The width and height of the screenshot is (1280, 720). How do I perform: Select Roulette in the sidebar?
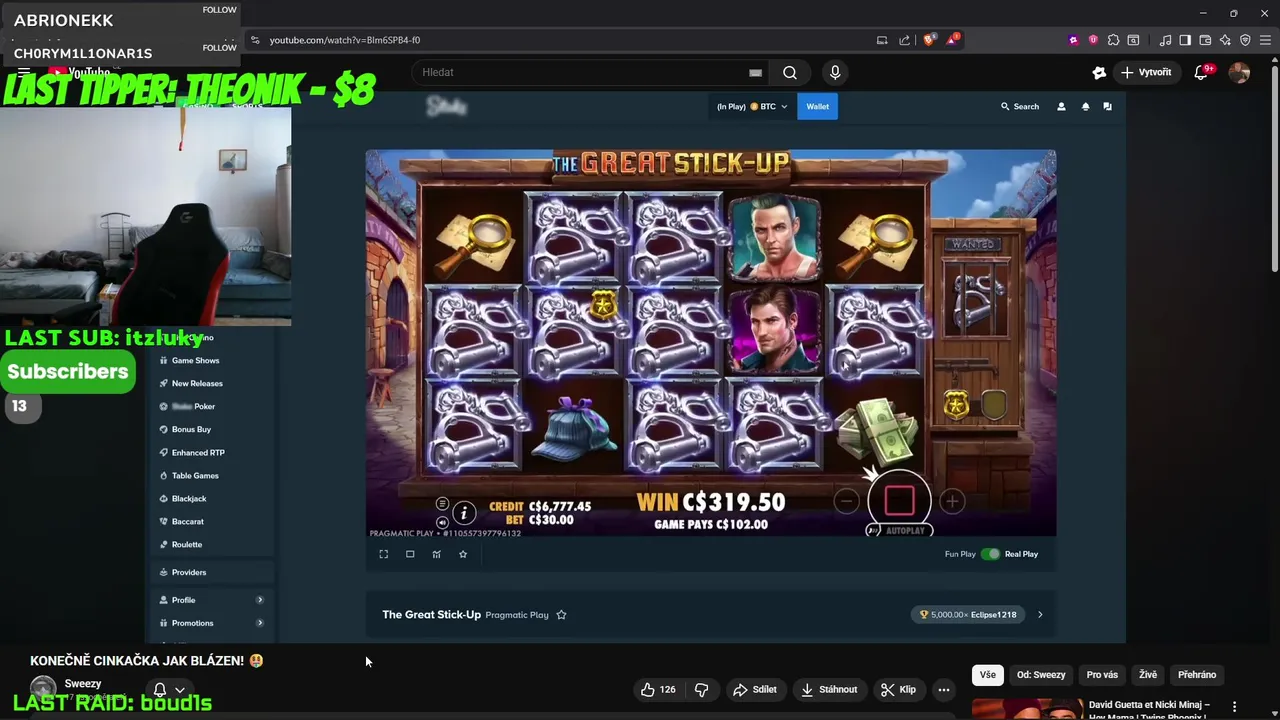pos(187,544)
